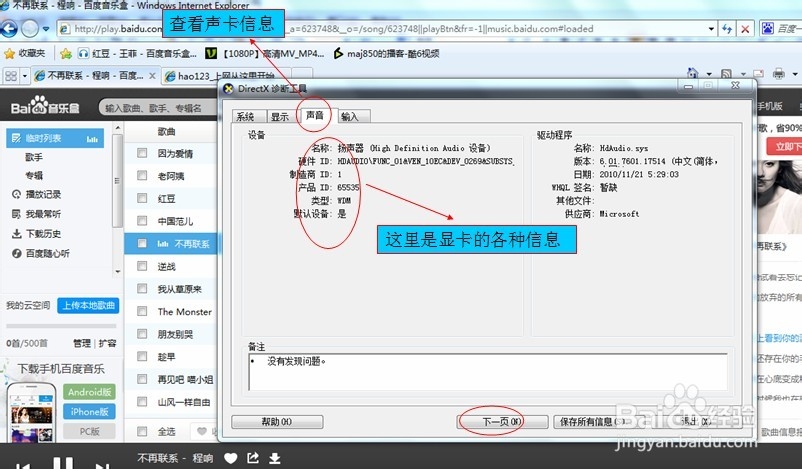The width and height of the screenshot is (802, 469).
Task: Click the printer icon in IE toolbar
Action: (778, 74)
